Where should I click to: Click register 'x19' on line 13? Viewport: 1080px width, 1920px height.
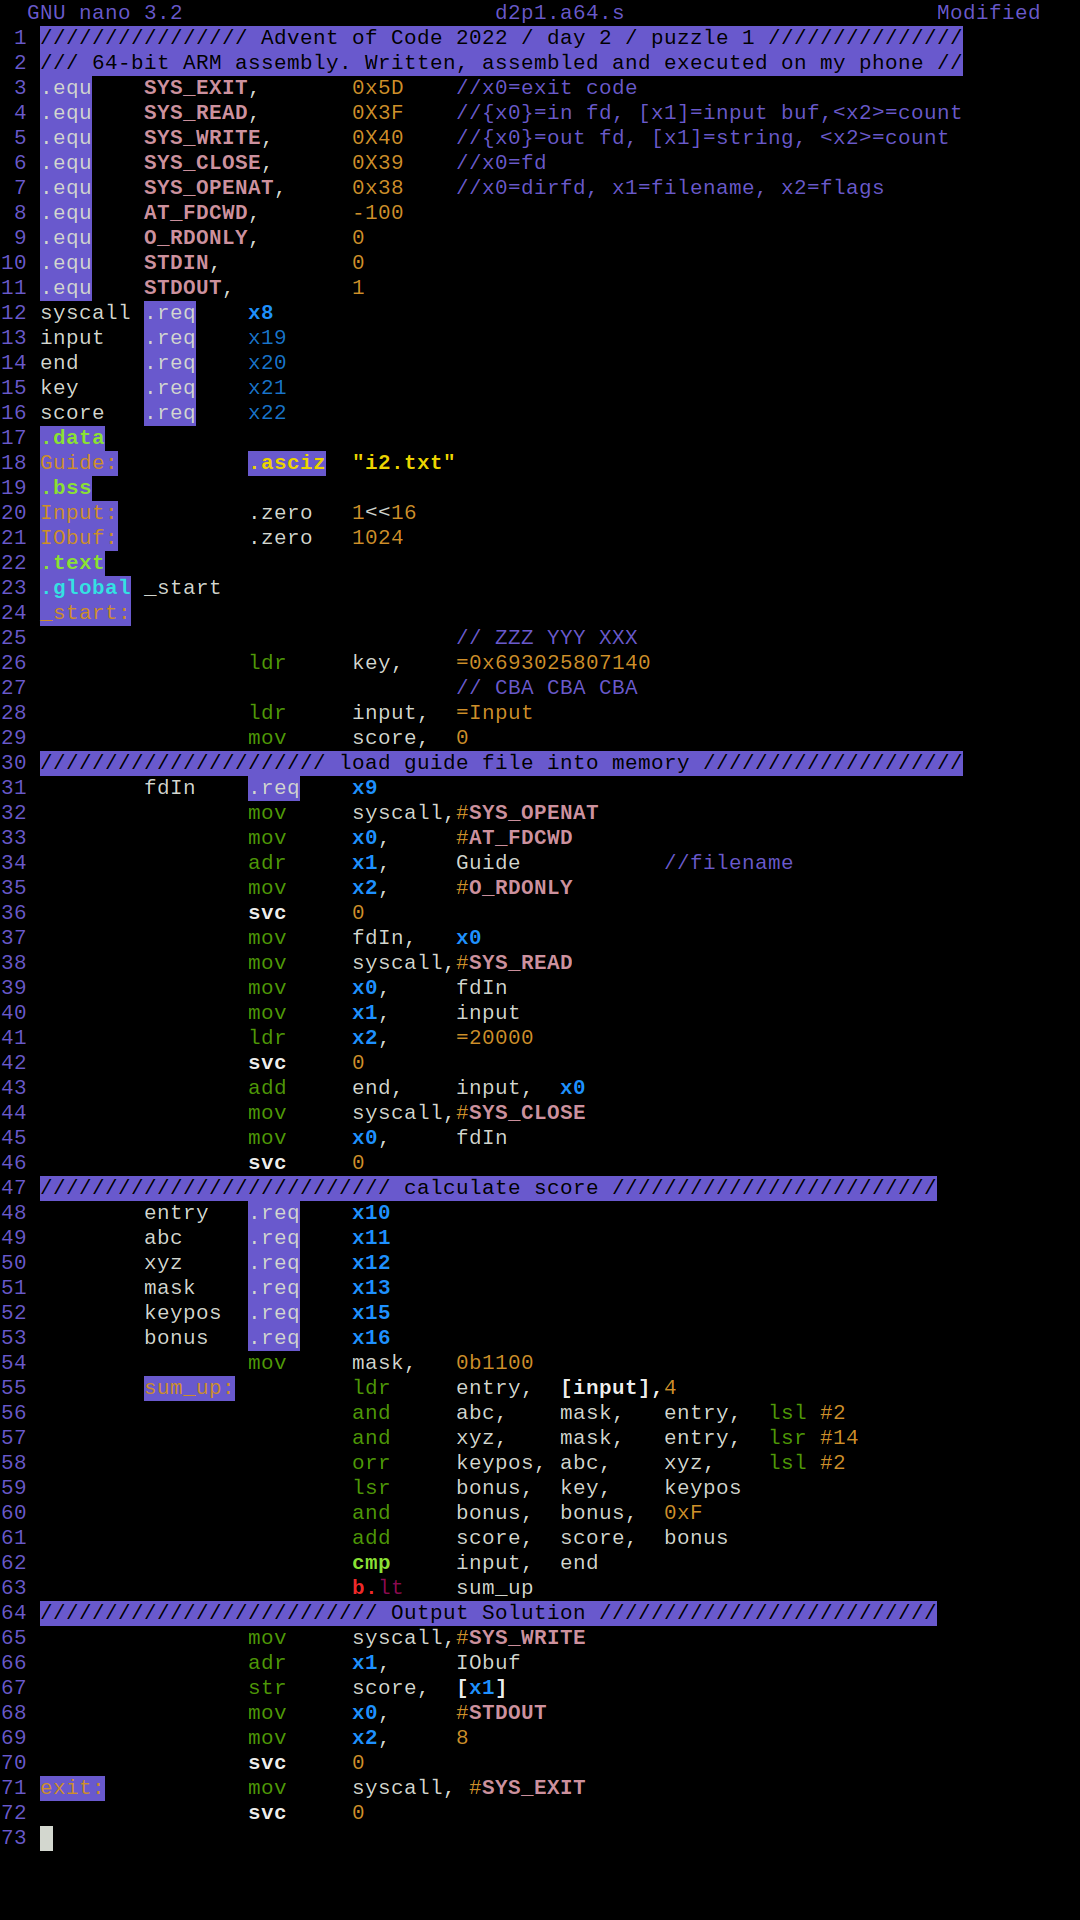click(267, 338)
